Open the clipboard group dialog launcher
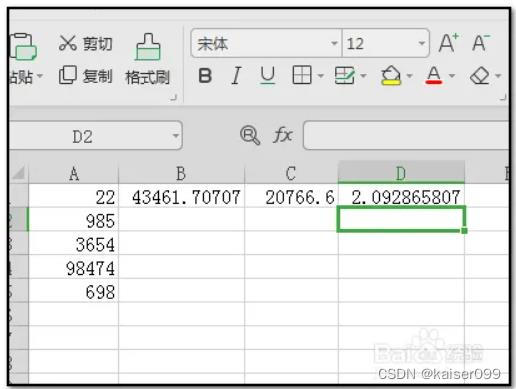The width and height of the screenshot is (516, 389). [173, 97]
